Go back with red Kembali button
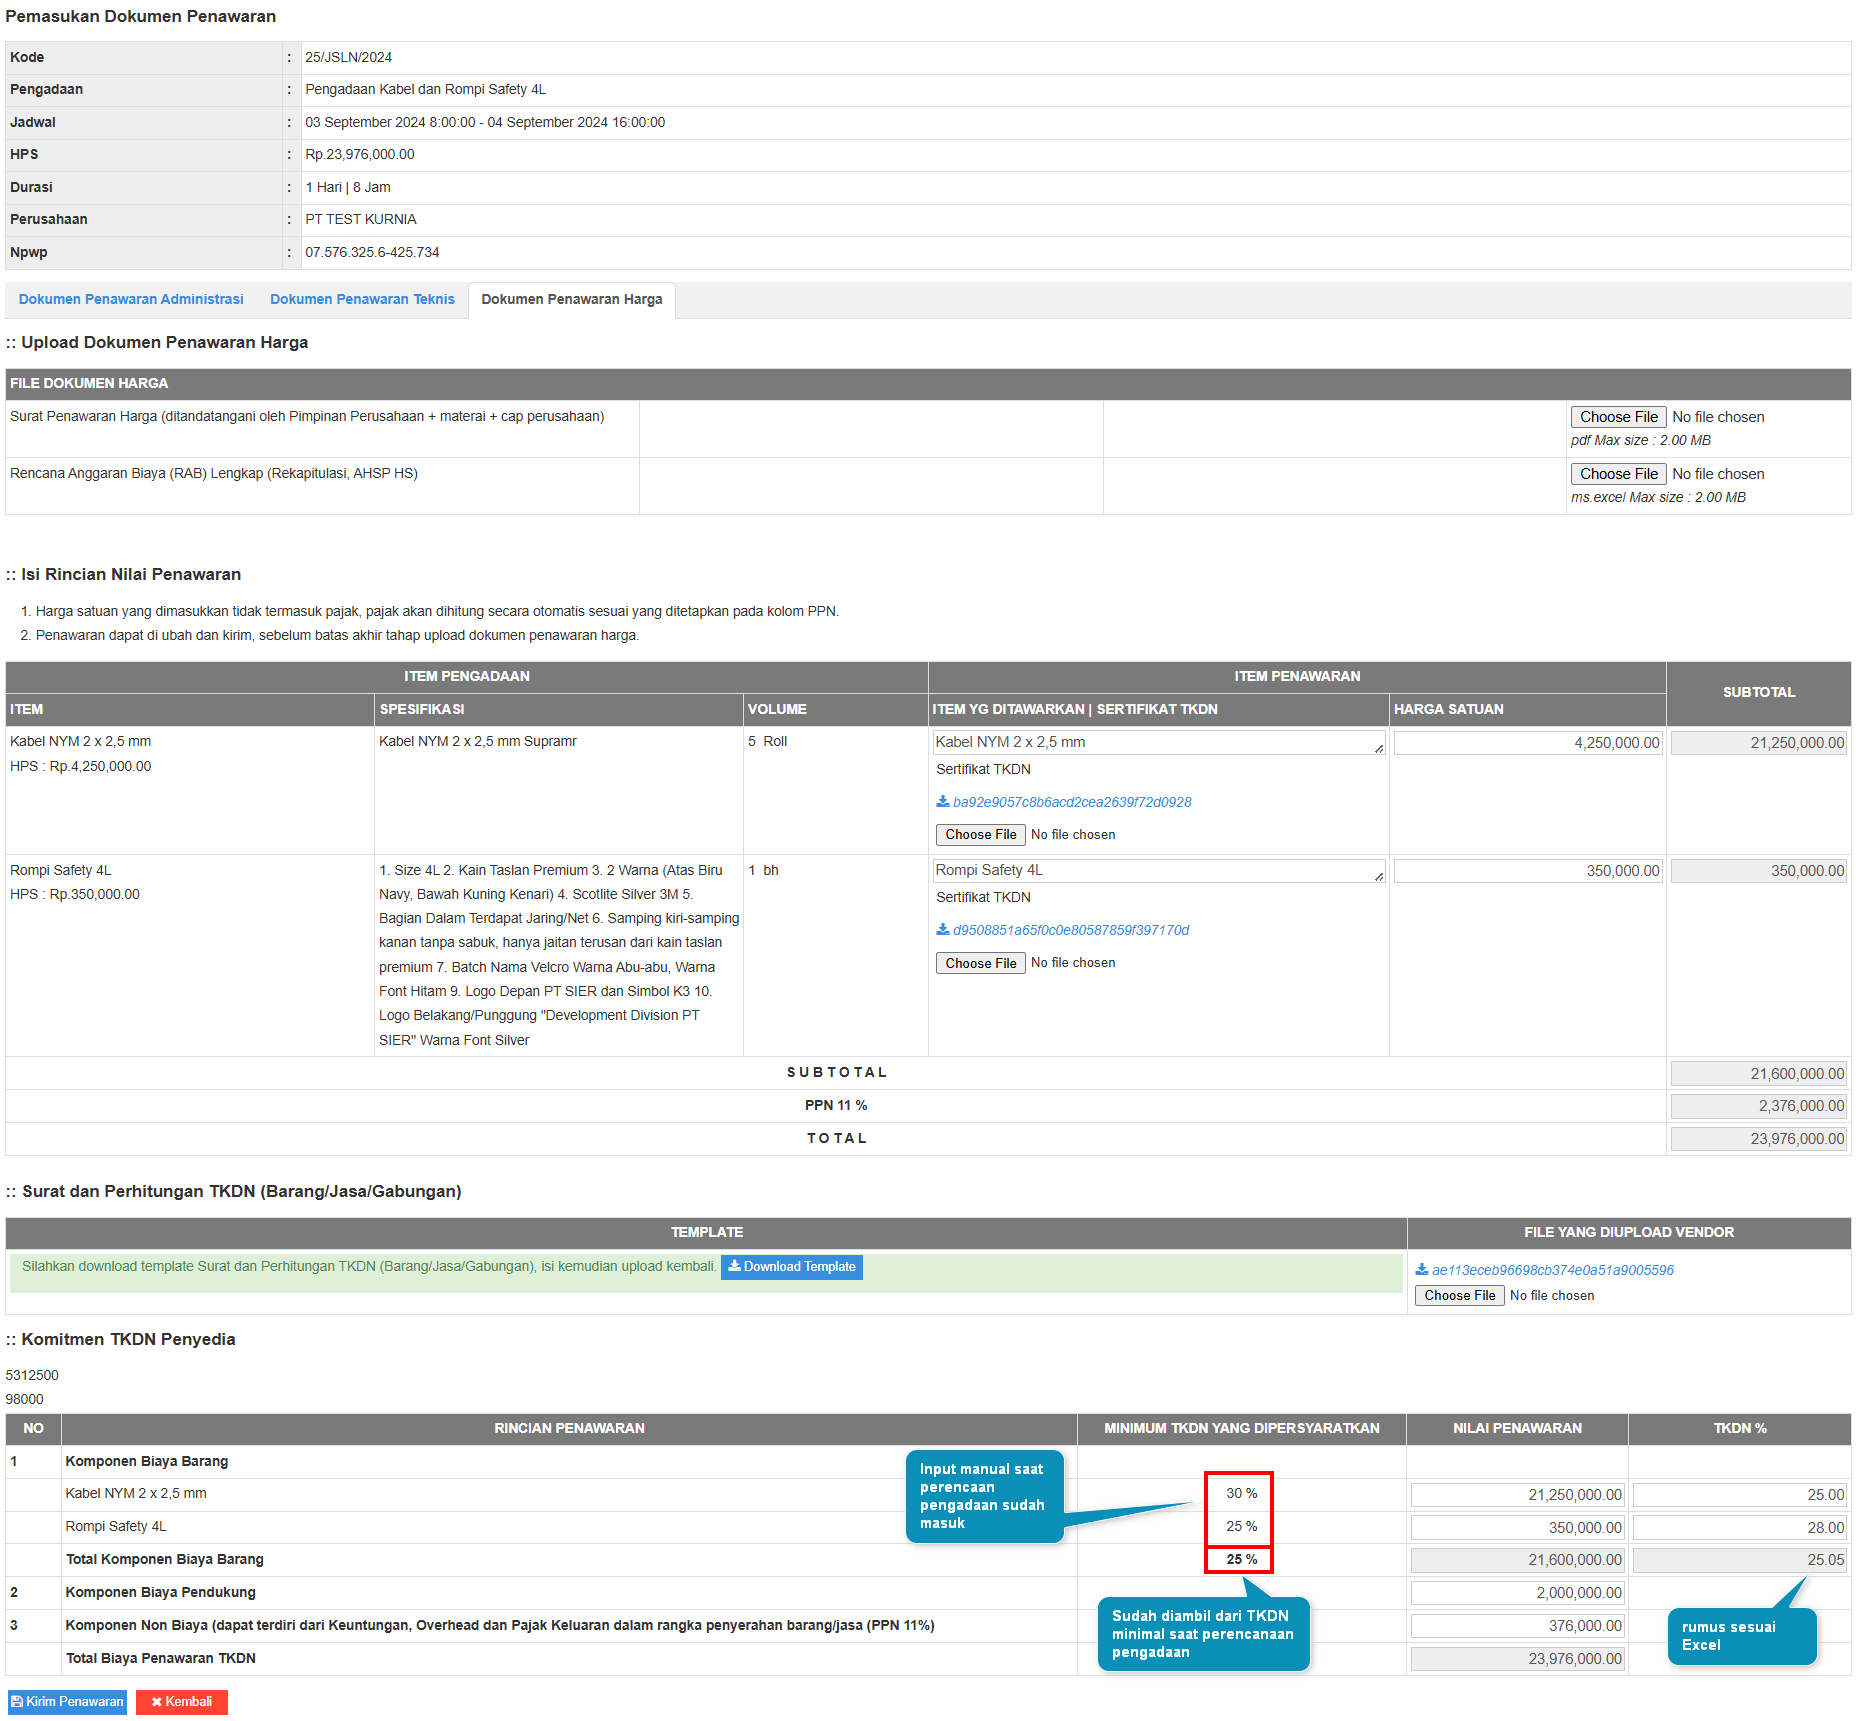 point(182,1702)
